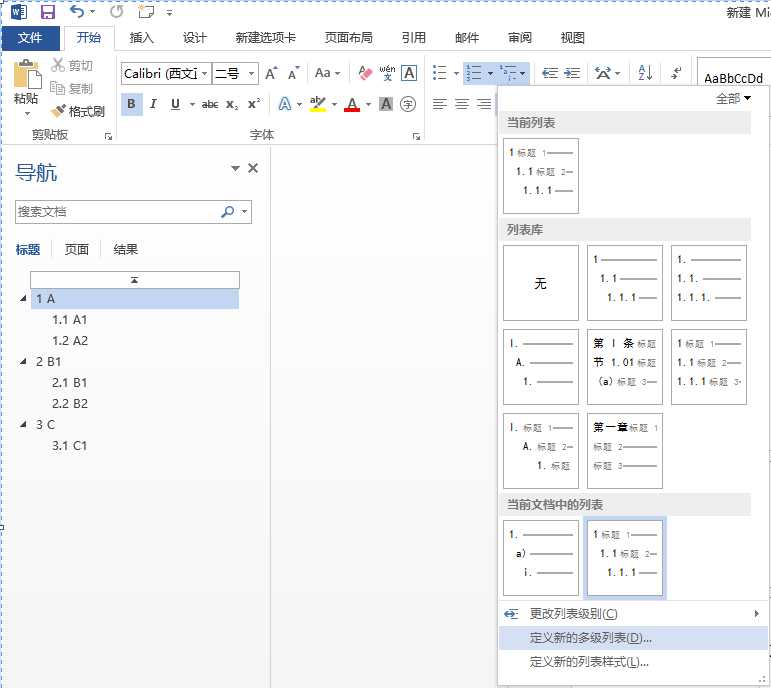Screen dimensions: 771x688
Task: Toggle Bold formatting
Action: tap(131, 104)
